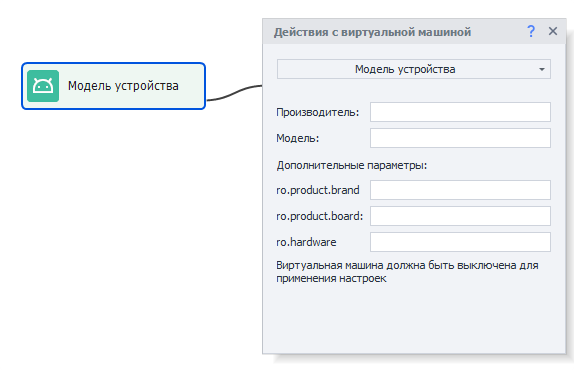The width and height of the screenshot is (574, 370).
Task: Click the dialog title Действия с виртуальной машиной
Action: tap(372, 32)
